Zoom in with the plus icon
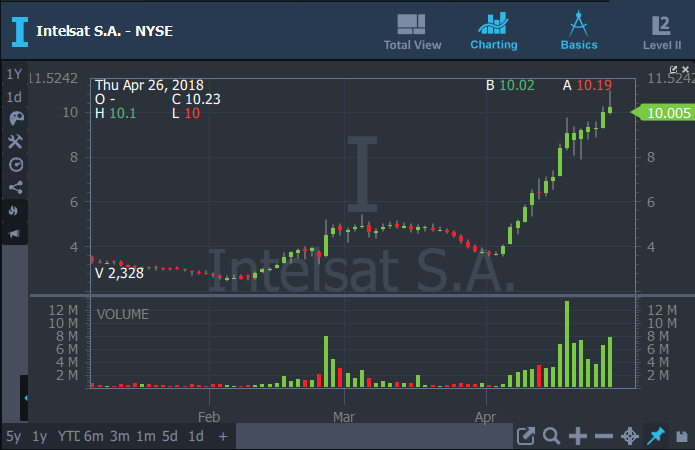The image size is (695, 450). 578,436
